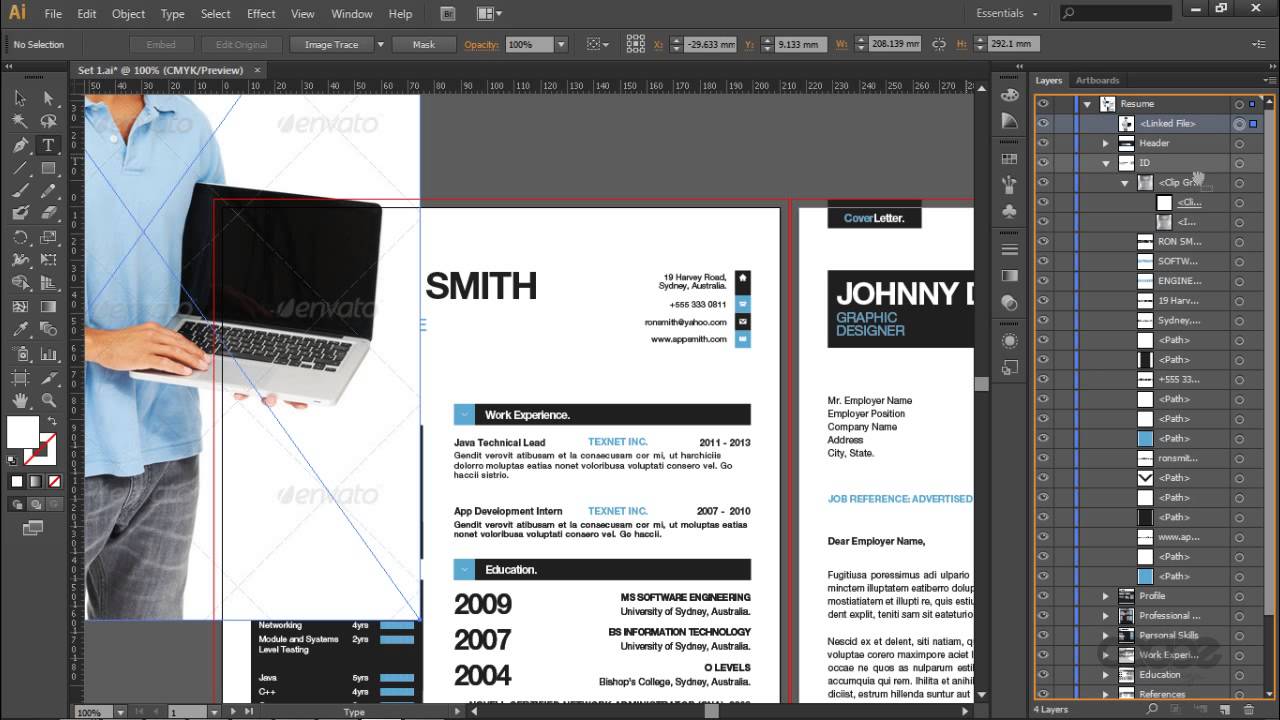Activate the Eyedropper tool
1280x720 pixels.
pos(20,329)
